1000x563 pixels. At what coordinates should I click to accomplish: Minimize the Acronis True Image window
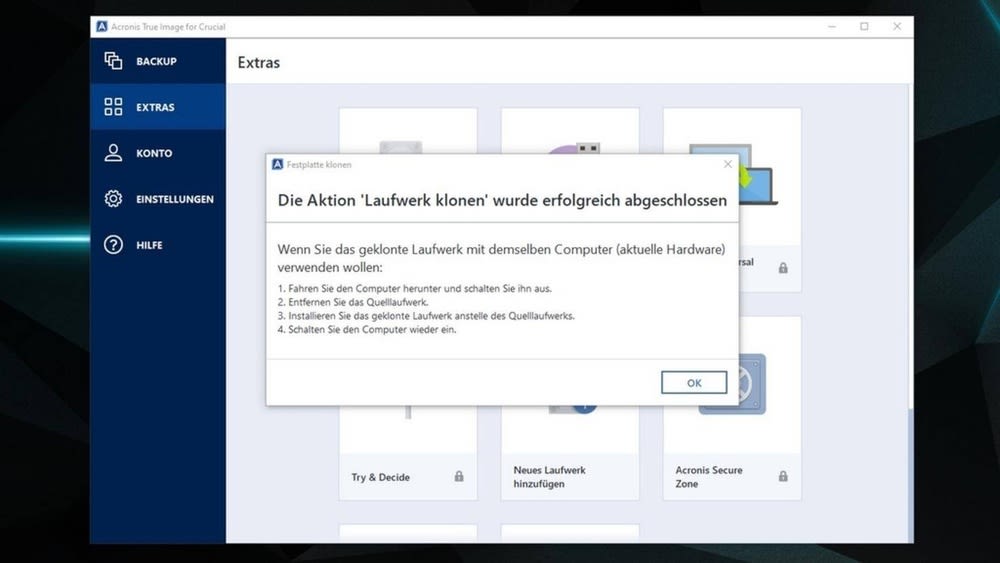[x=832, y=26]
